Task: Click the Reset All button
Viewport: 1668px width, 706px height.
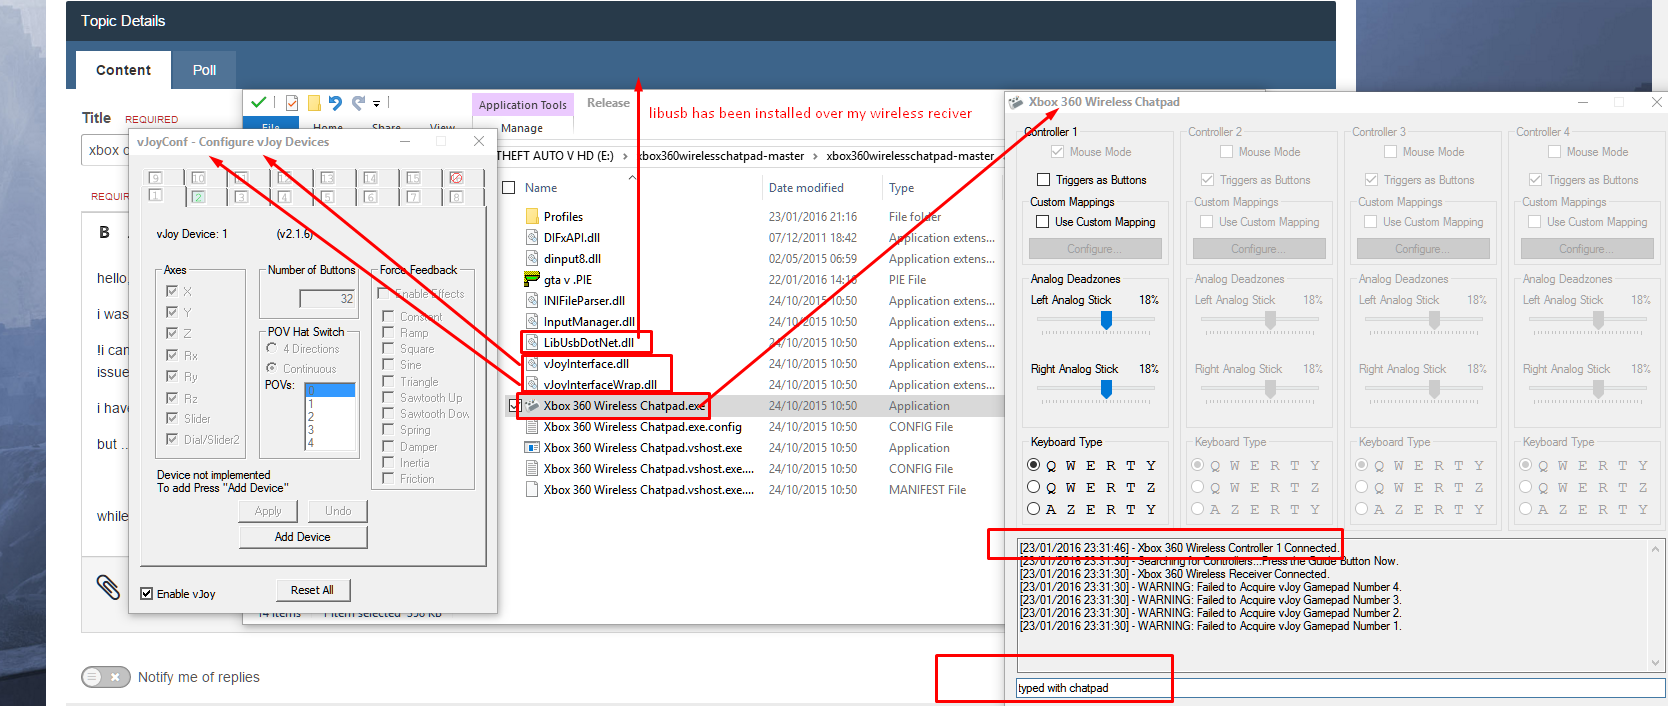Action: point(312,590)
